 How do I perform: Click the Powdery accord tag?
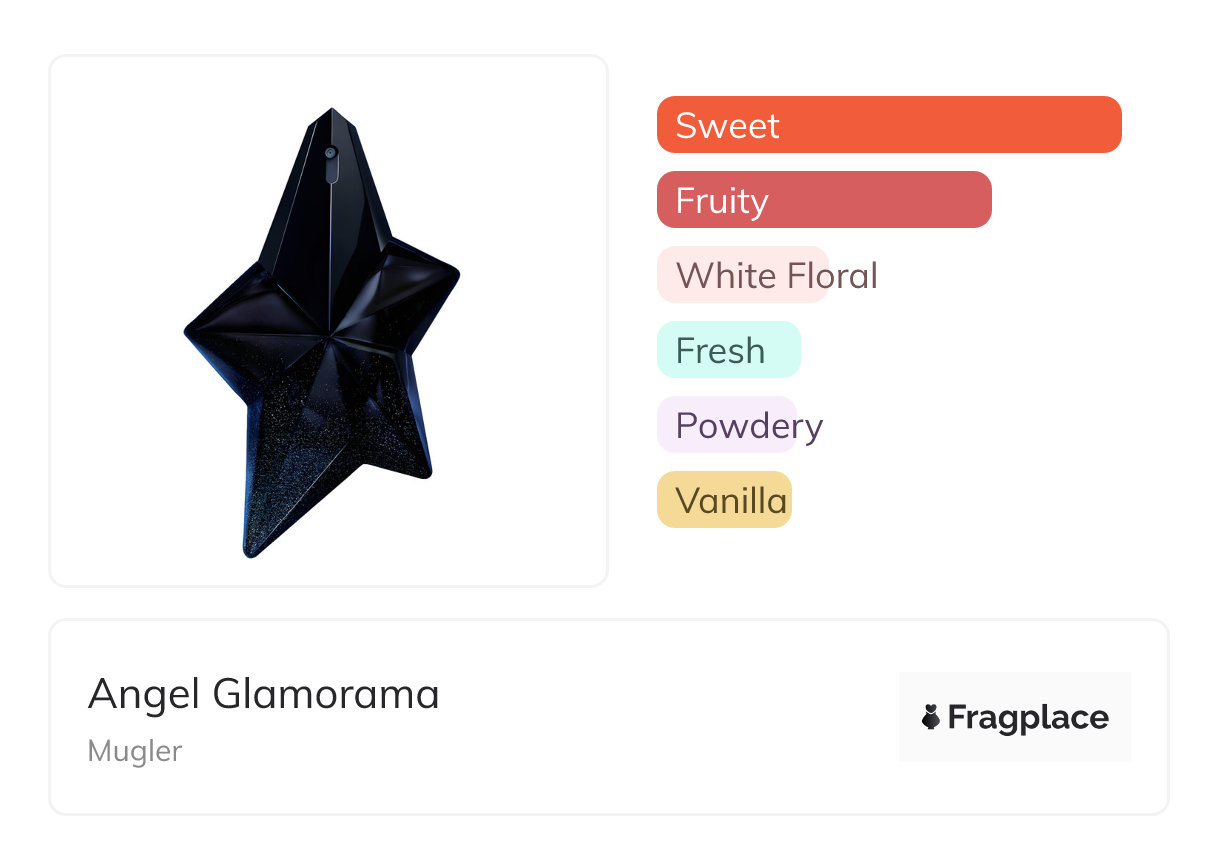[727, 425]
